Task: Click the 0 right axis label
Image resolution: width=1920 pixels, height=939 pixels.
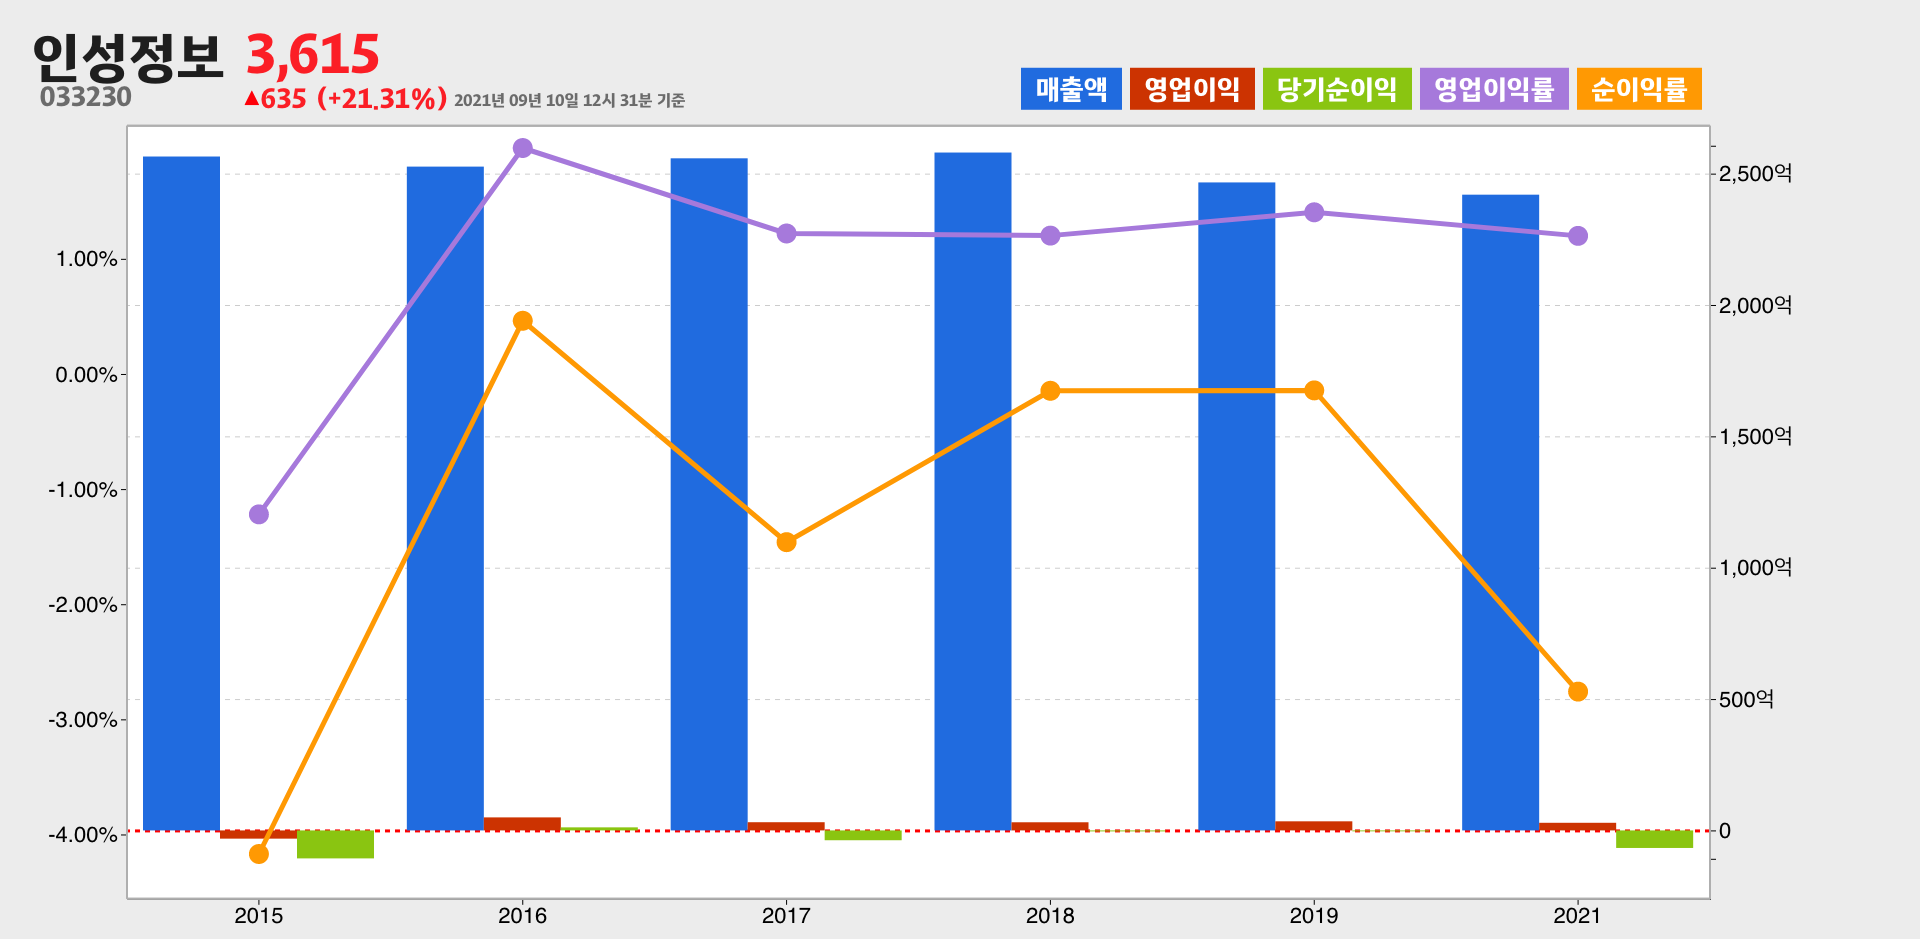Action: [1725, 831]
